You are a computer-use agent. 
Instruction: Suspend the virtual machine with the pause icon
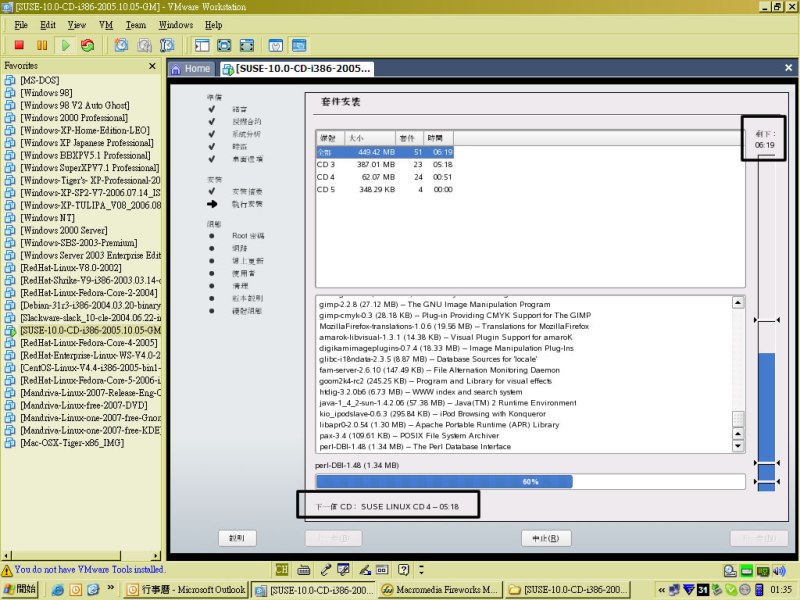[42, 45]
